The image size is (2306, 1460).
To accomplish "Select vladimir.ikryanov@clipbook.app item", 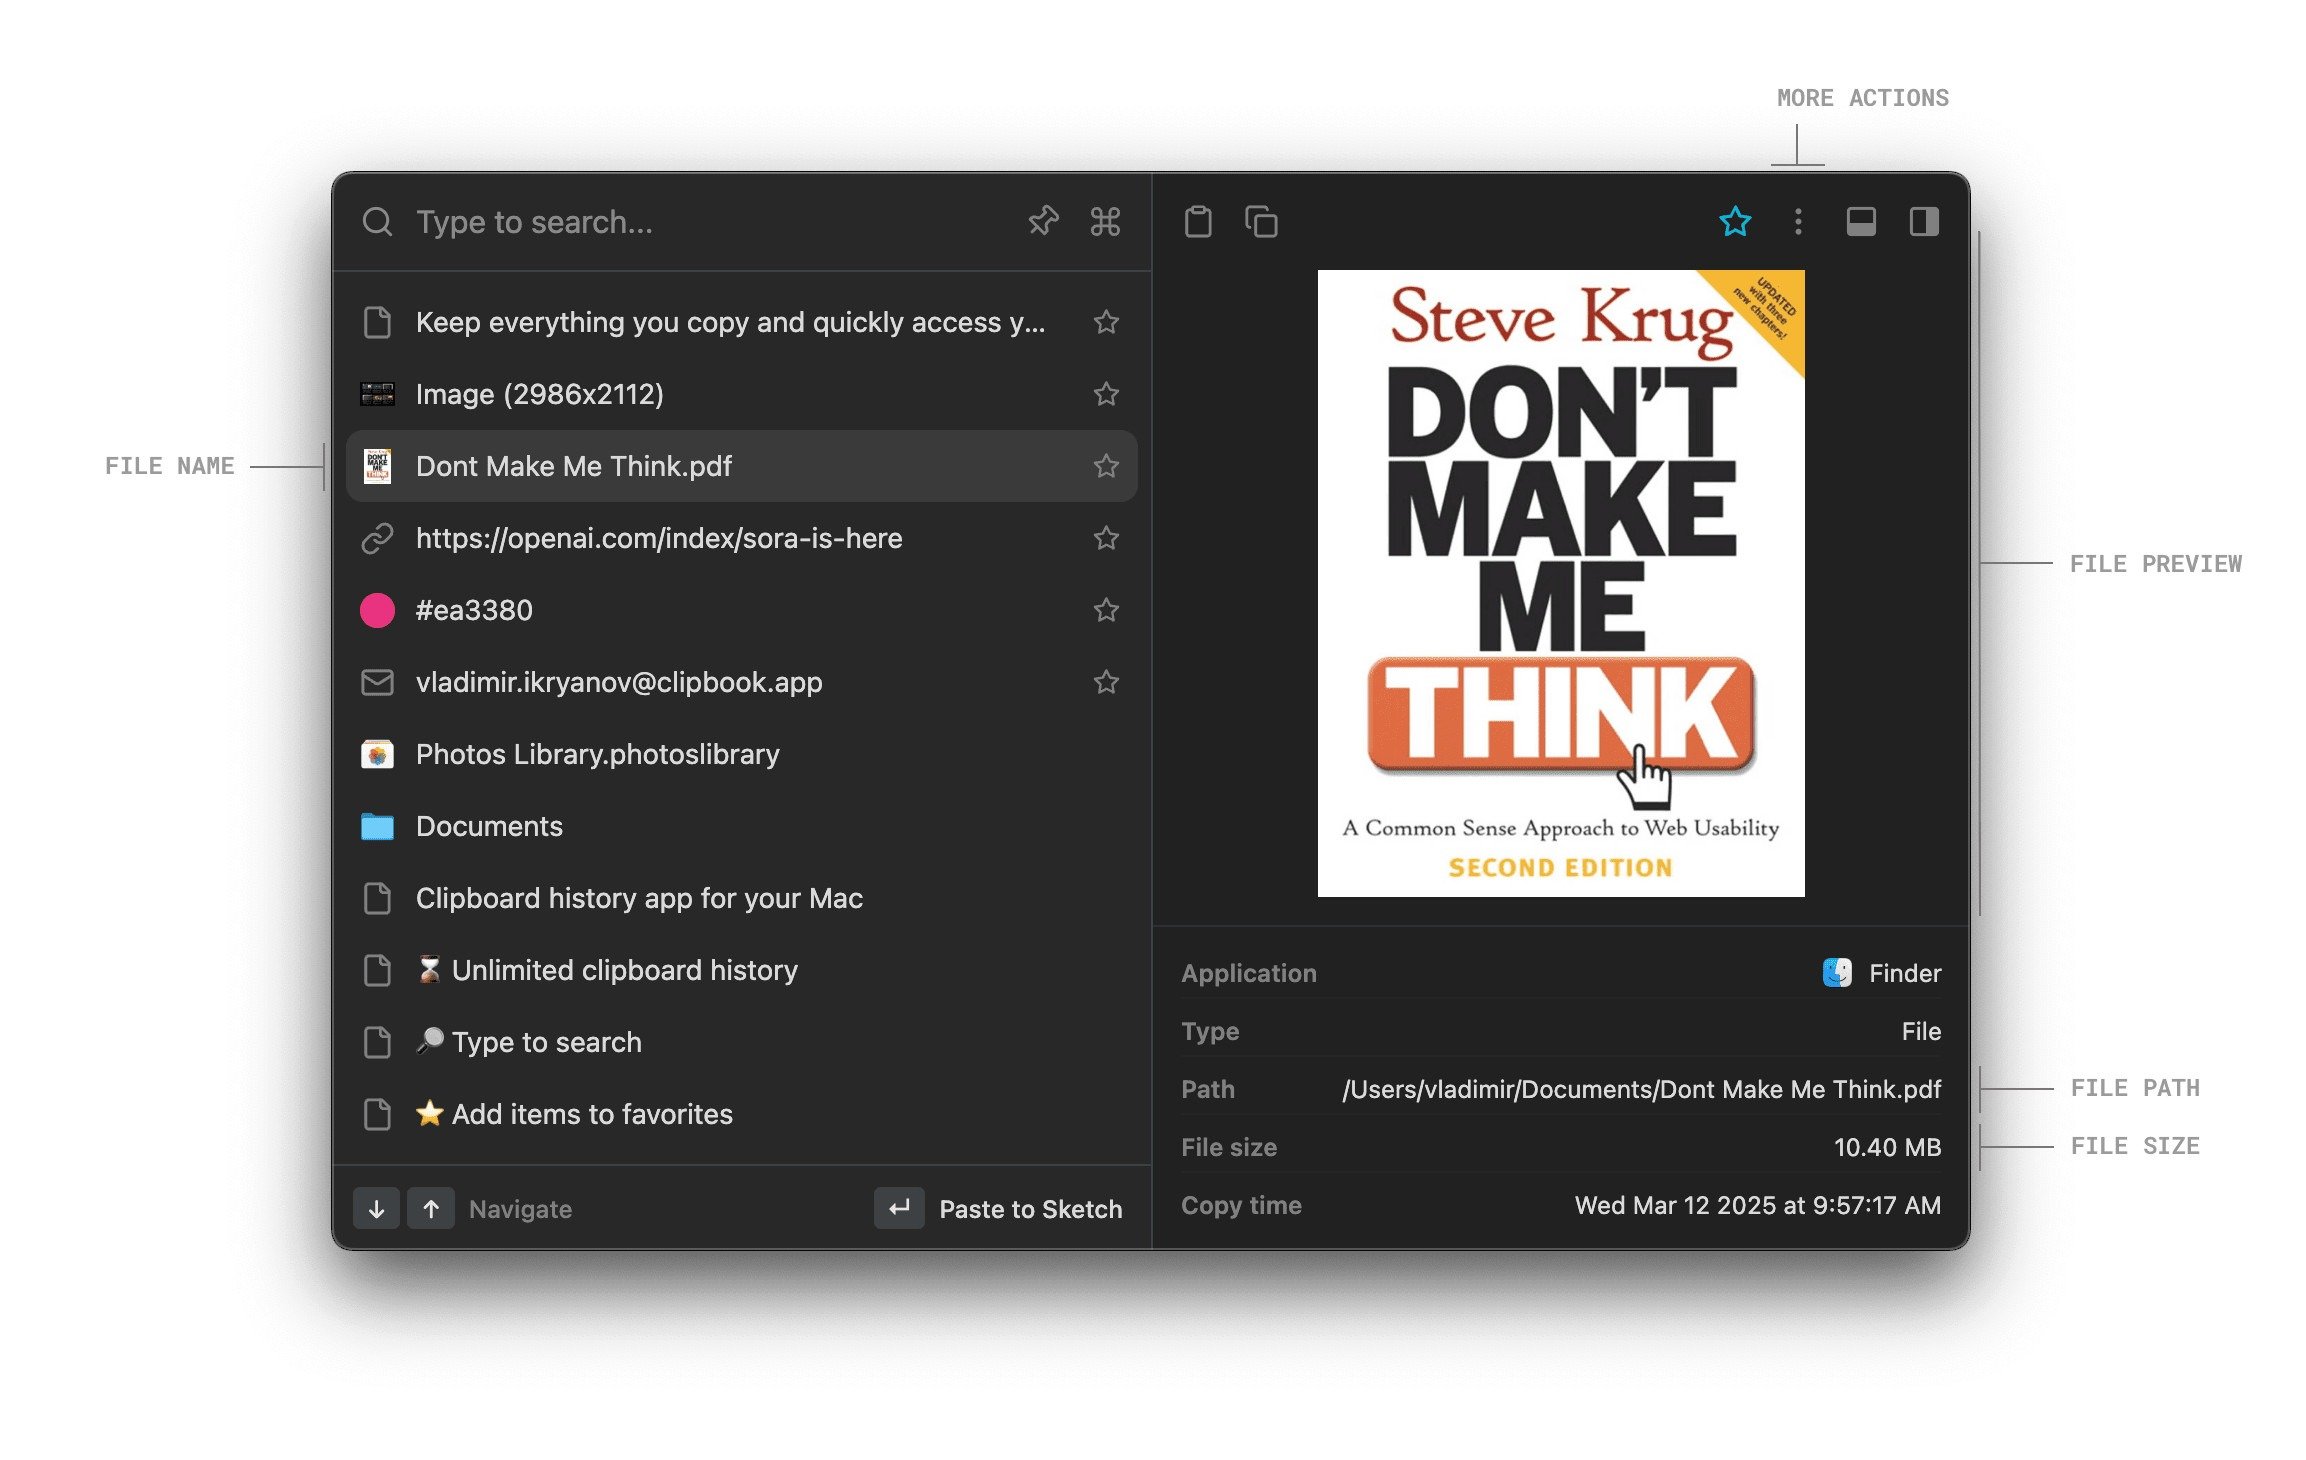I will [x=741, y=682].
